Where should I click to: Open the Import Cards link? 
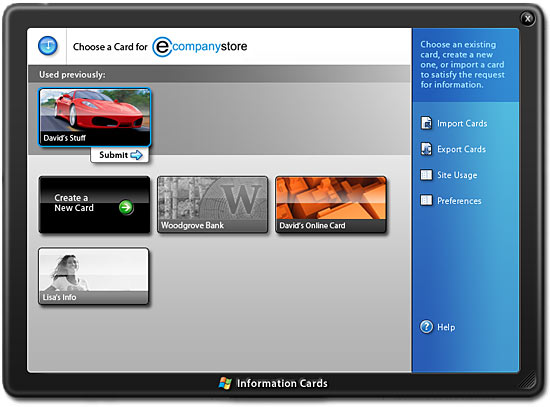pyautogui.click(x=462, y=124)
